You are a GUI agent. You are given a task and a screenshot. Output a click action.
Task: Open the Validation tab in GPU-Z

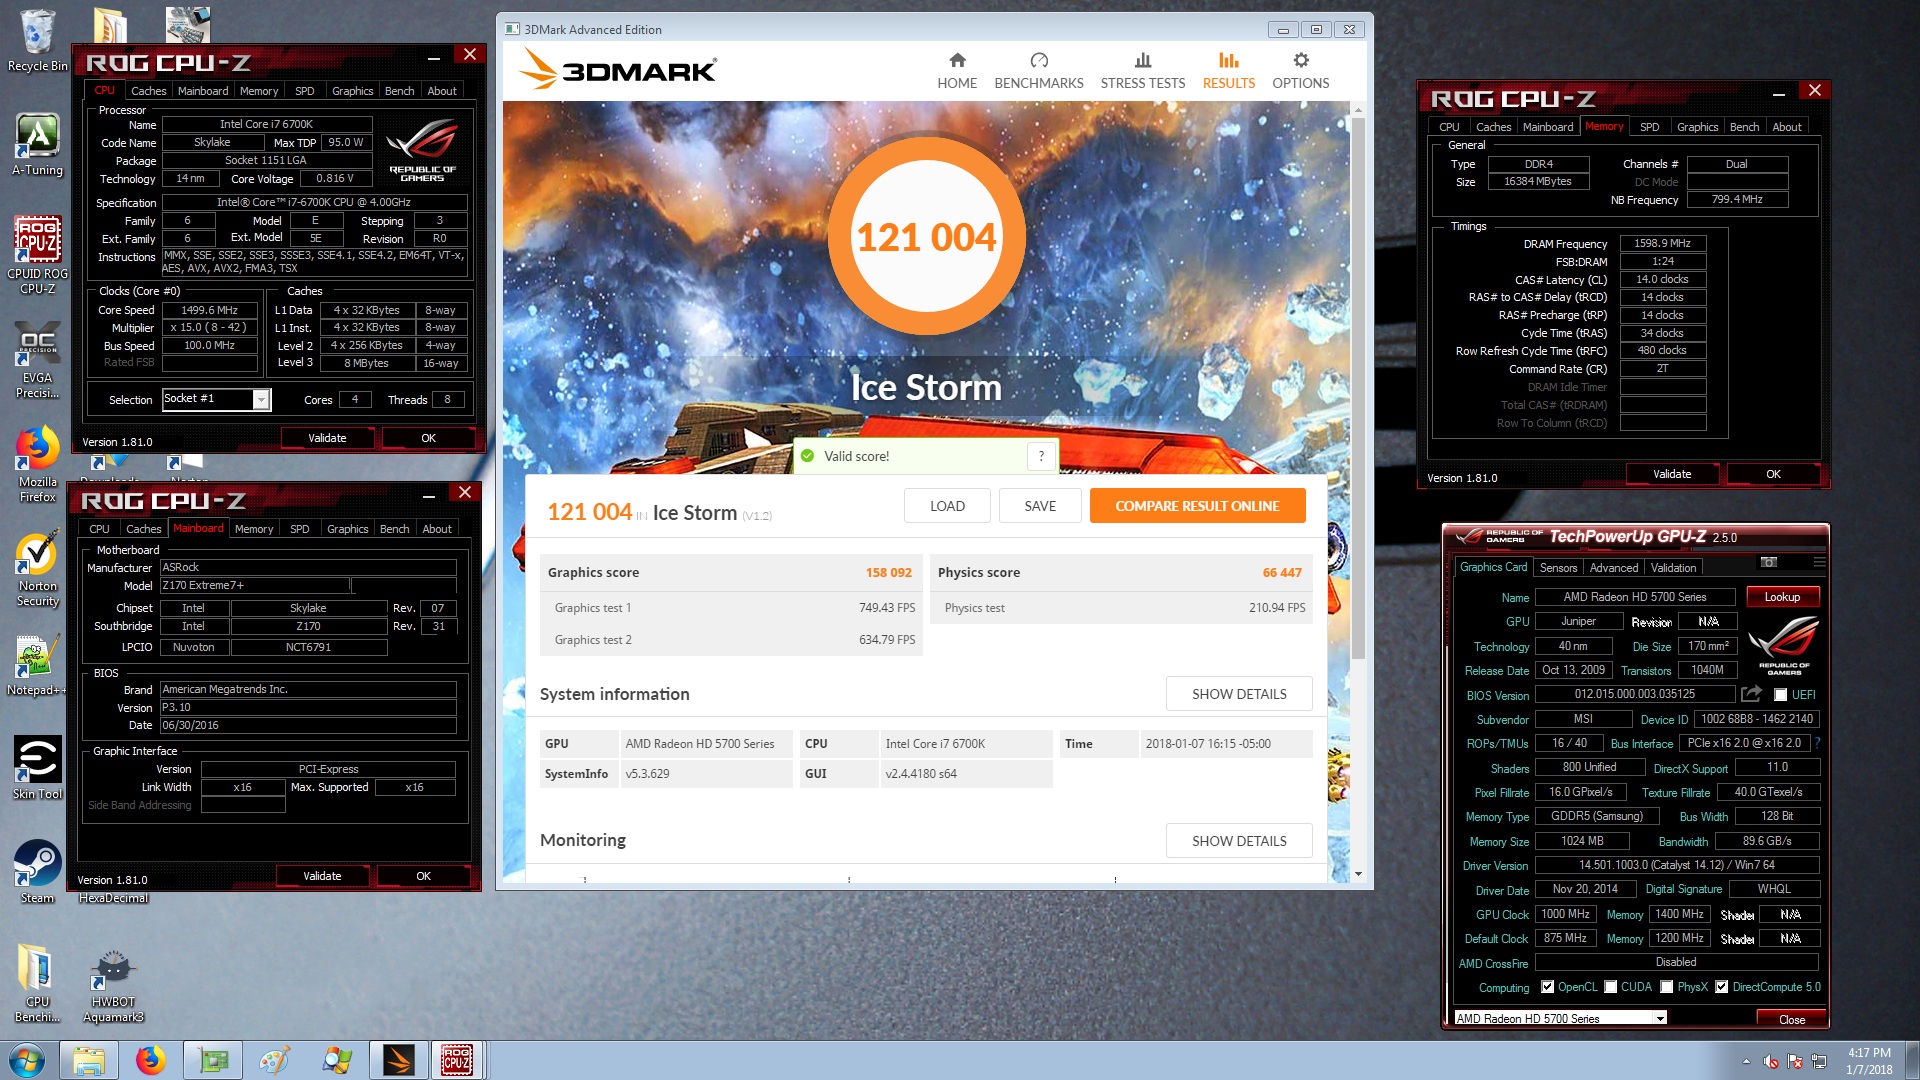1673,567
